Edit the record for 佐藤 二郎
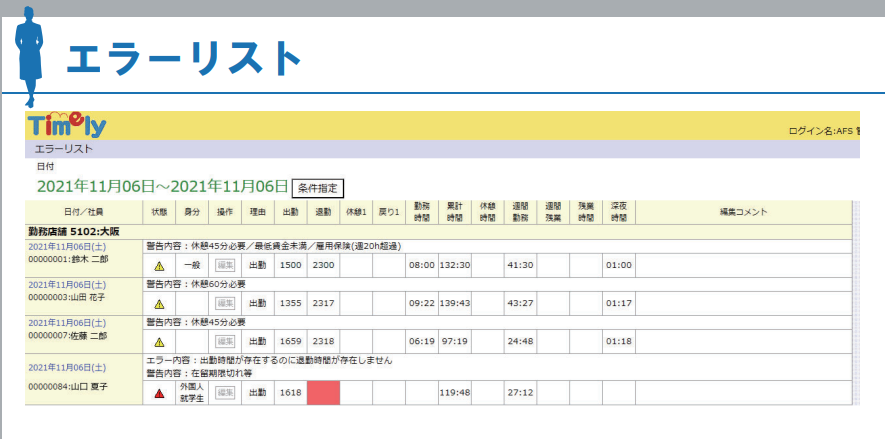The width and height of the screenshot is (885, 439). click(x=225, y=342)
